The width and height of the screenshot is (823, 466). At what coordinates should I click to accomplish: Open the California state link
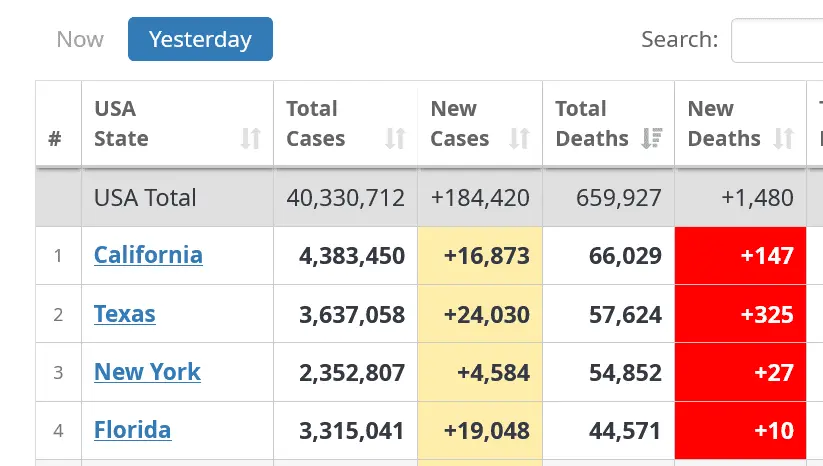click(x=148, y=255)
